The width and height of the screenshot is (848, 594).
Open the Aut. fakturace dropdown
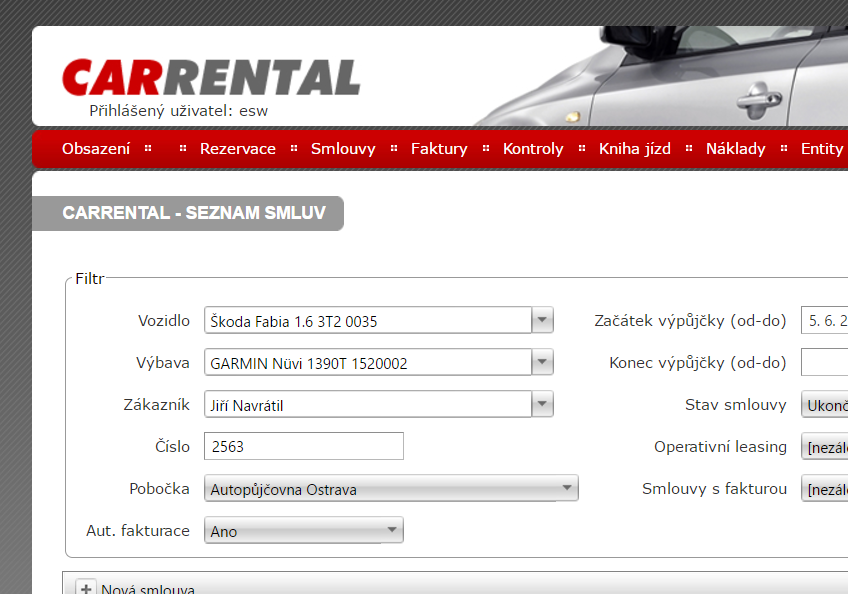303,531
